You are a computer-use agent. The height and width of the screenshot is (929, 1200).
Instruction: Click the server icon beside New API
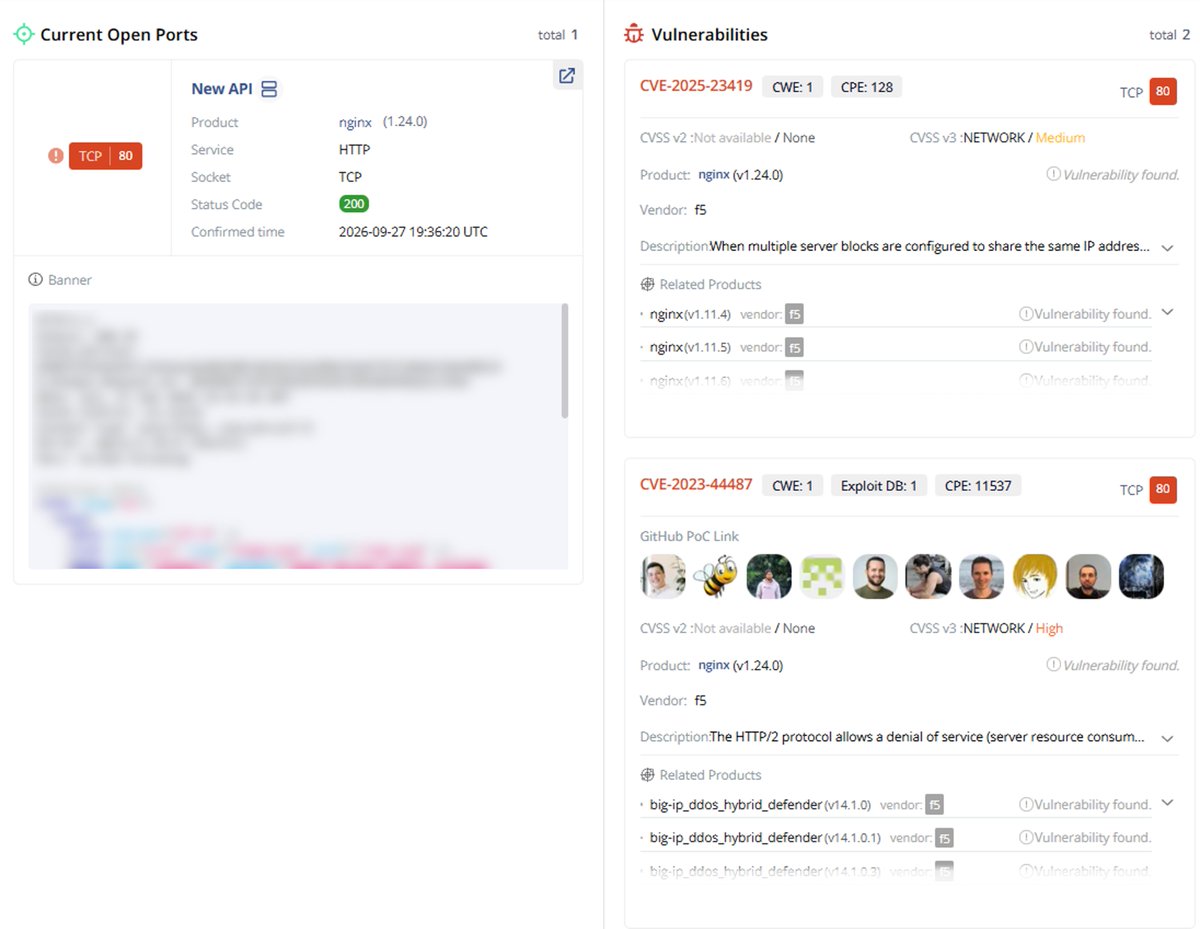tap(269, 89)
